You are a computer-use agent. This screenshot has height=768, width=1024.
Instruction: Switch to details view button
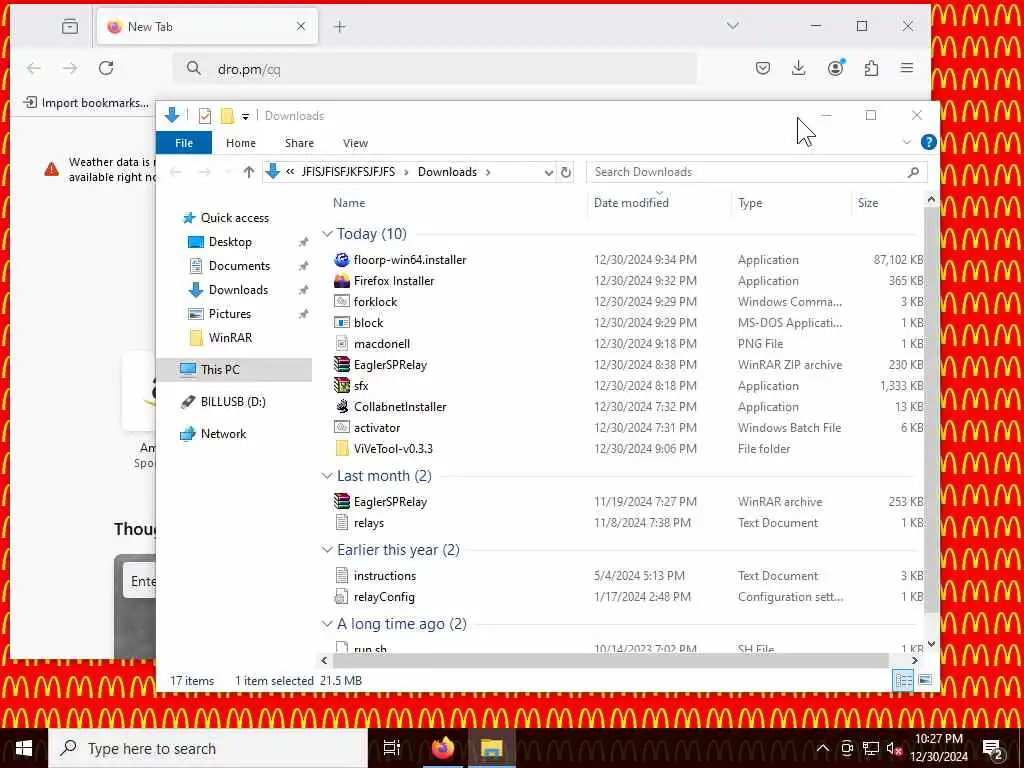[x=904, y=680]
